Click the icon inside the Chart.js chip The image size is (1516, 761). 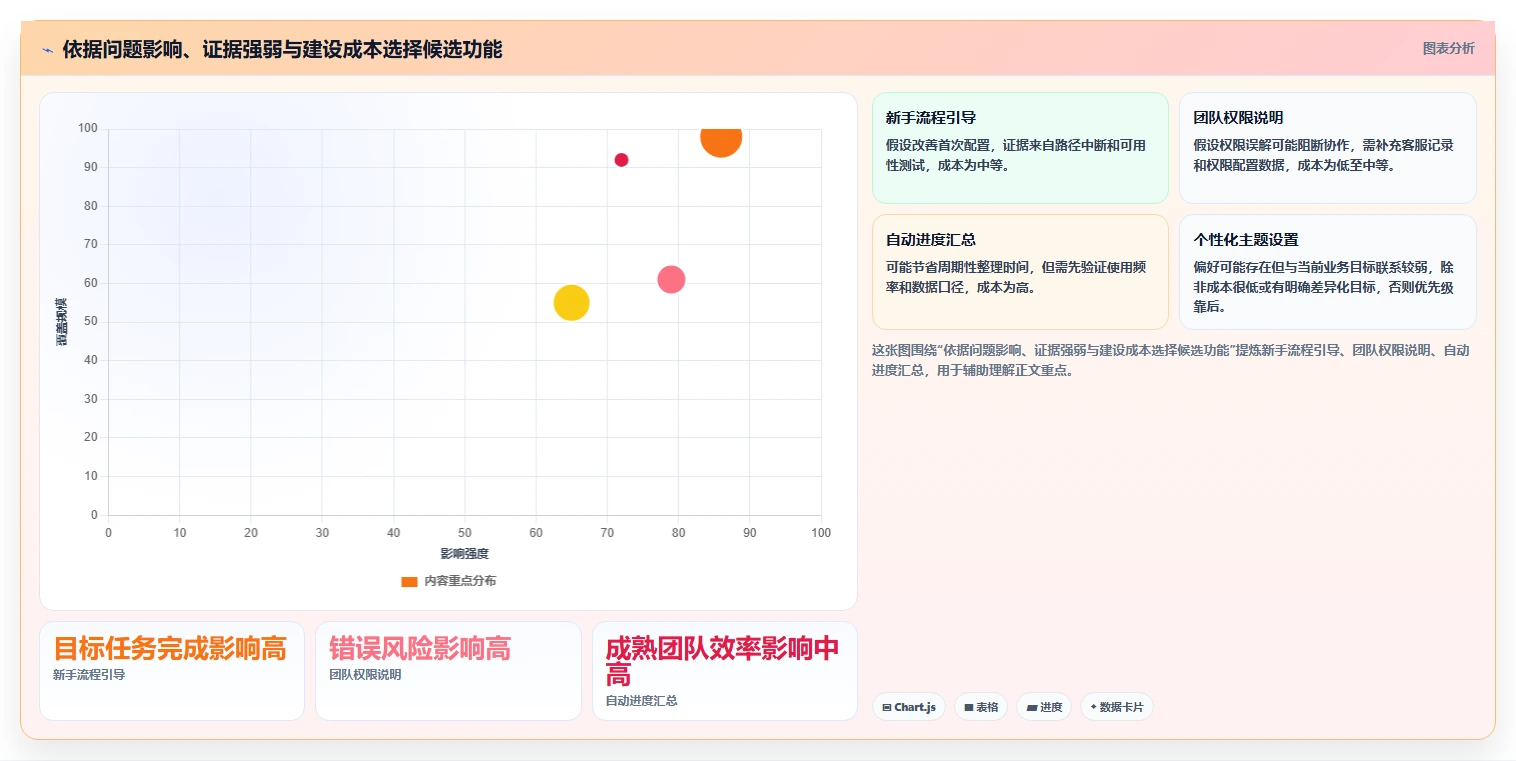[887, 708]
